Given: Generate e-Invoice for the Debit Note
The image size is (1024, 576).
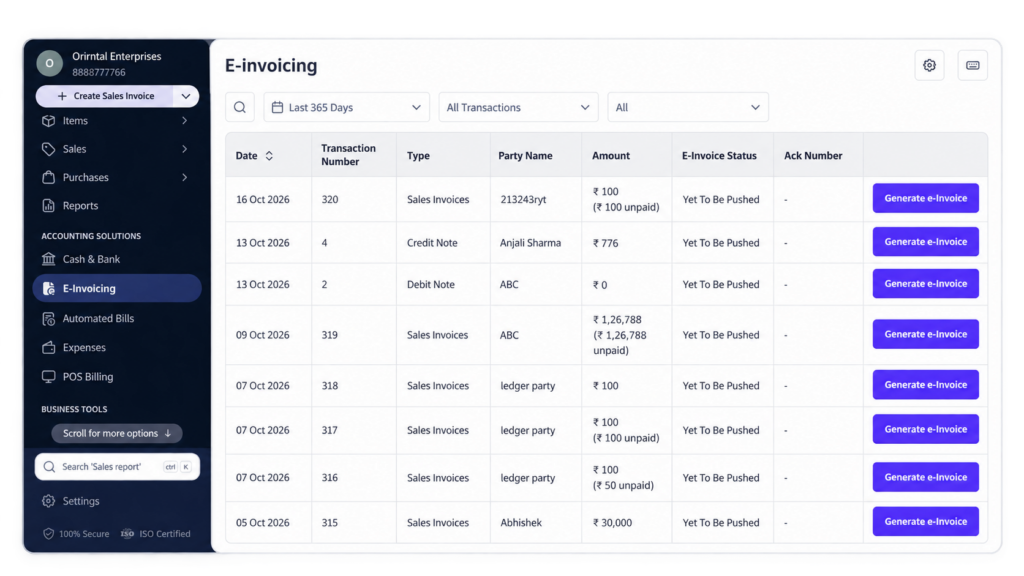Looking at the screenshot, I should 925,283.
